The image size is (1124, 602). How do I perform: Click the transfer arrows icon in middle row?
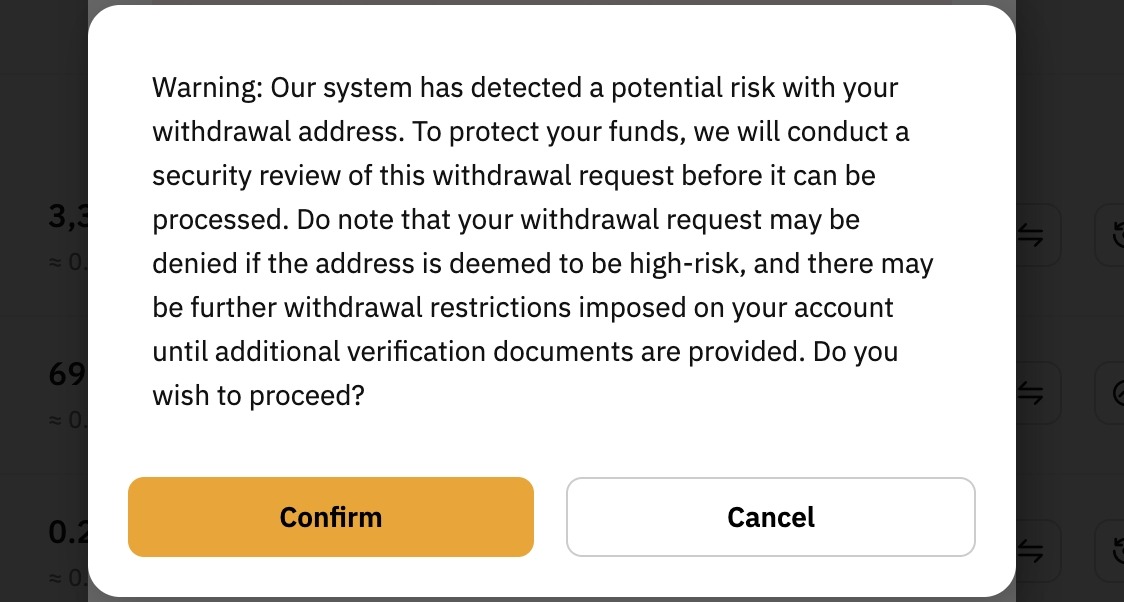1033,392
